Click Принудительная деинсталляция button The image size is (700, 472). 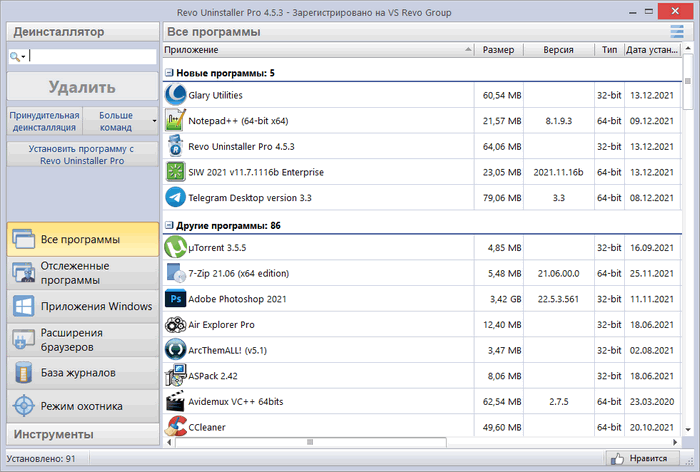click(45, 121)
